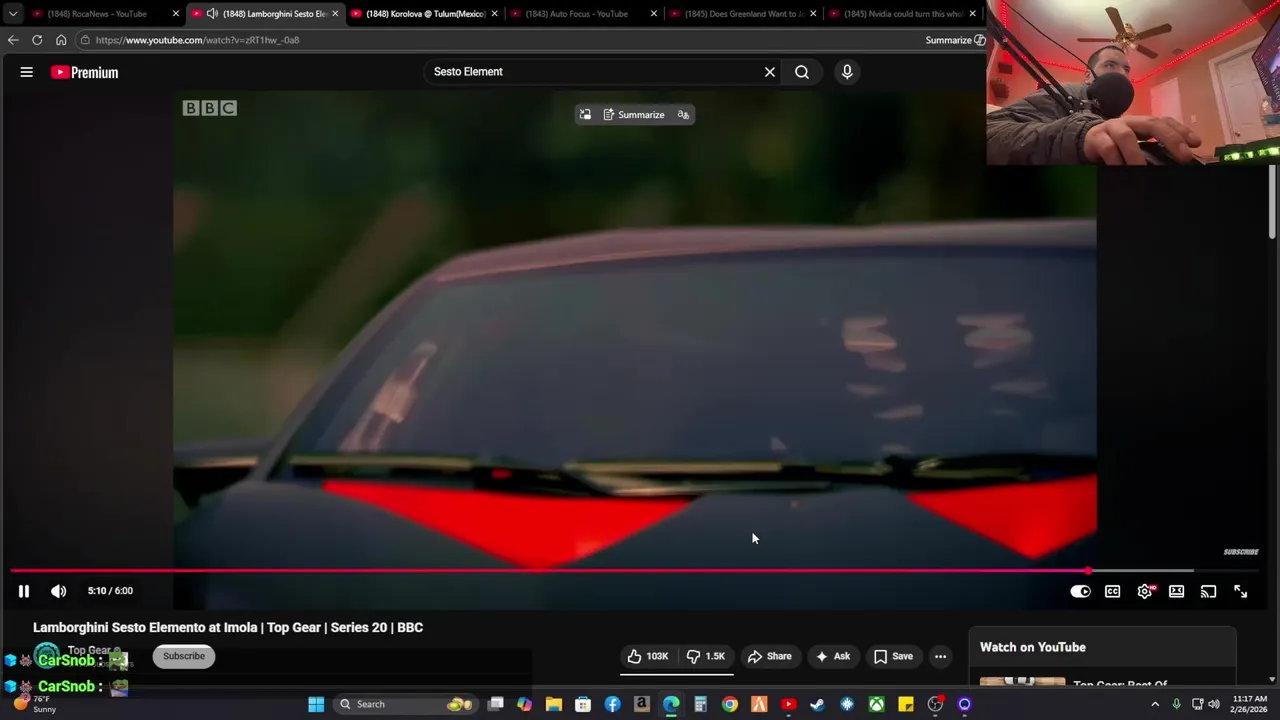Subscribe to the Top Gear channel
The image size is (1280, 720).
[184, 656]
